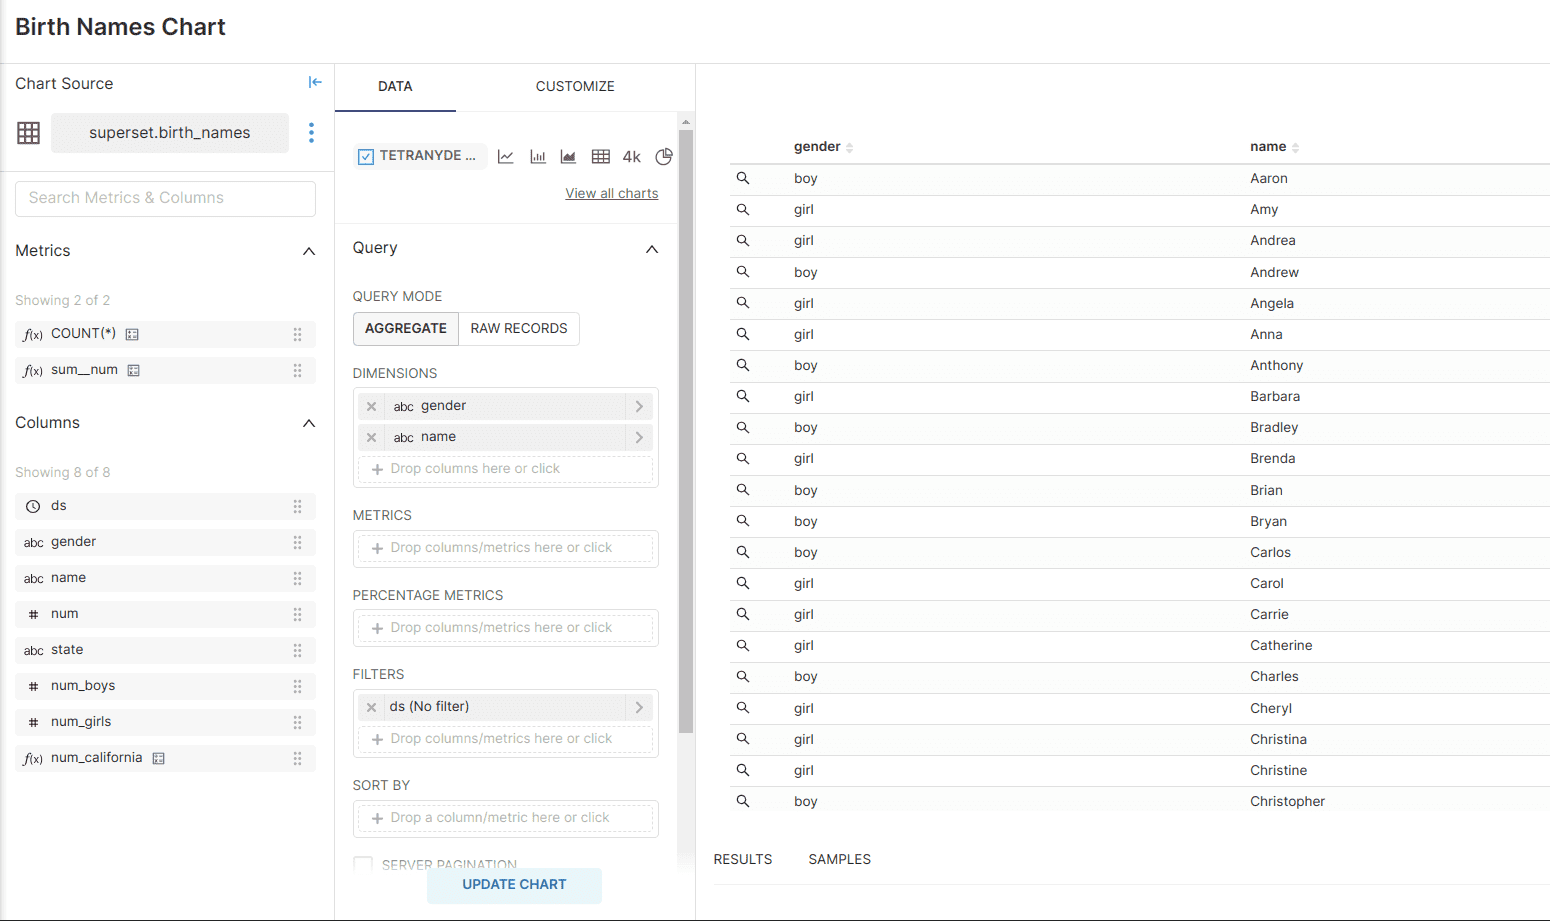Viewport: 1550px width, 921px height.
Task: Click the UPDATE CHART button
Action: pos(514,885)
